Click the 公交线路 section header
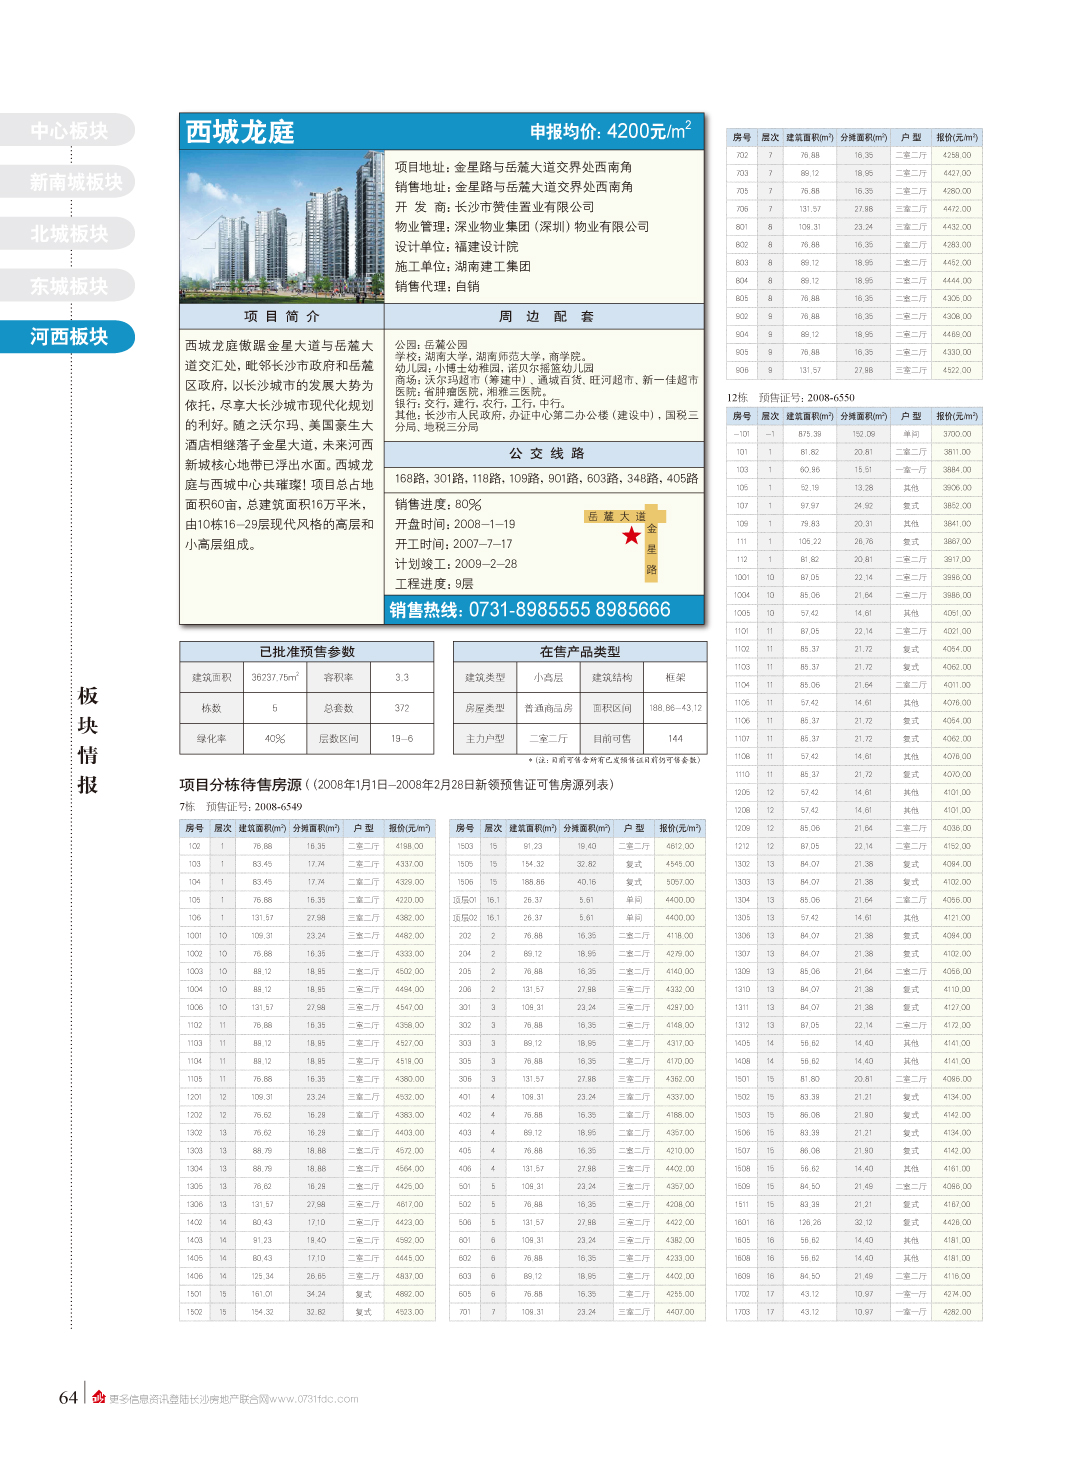Image resolution: width=1075 pixels, height=1459 pixels. click(x=545, y=454)
